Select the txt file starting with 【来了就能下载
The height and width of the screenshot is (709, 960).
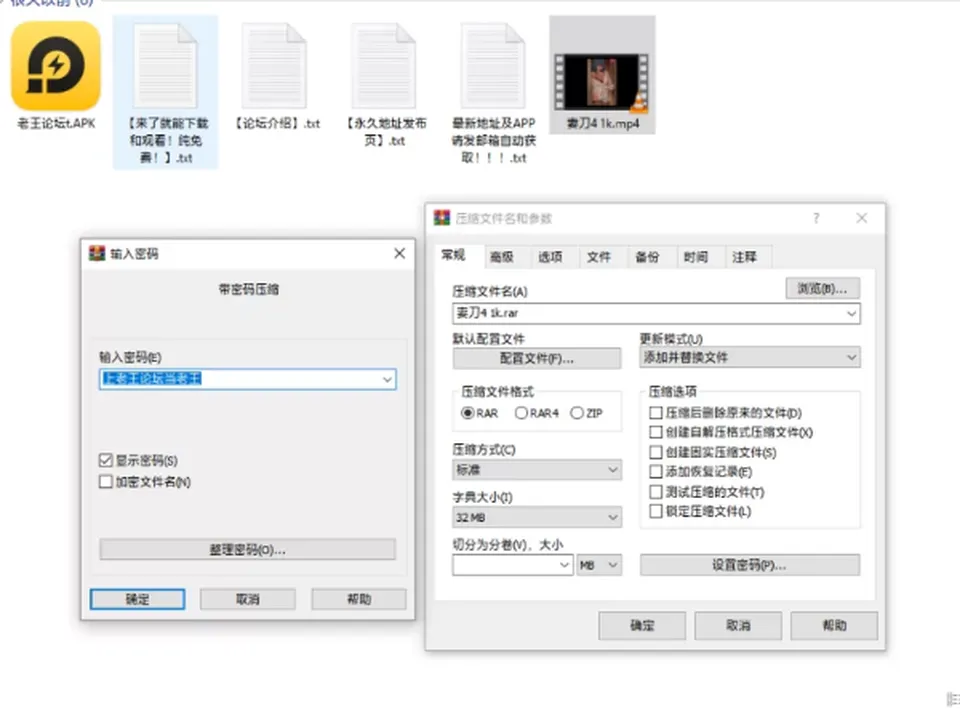click(x=165, y=66)
